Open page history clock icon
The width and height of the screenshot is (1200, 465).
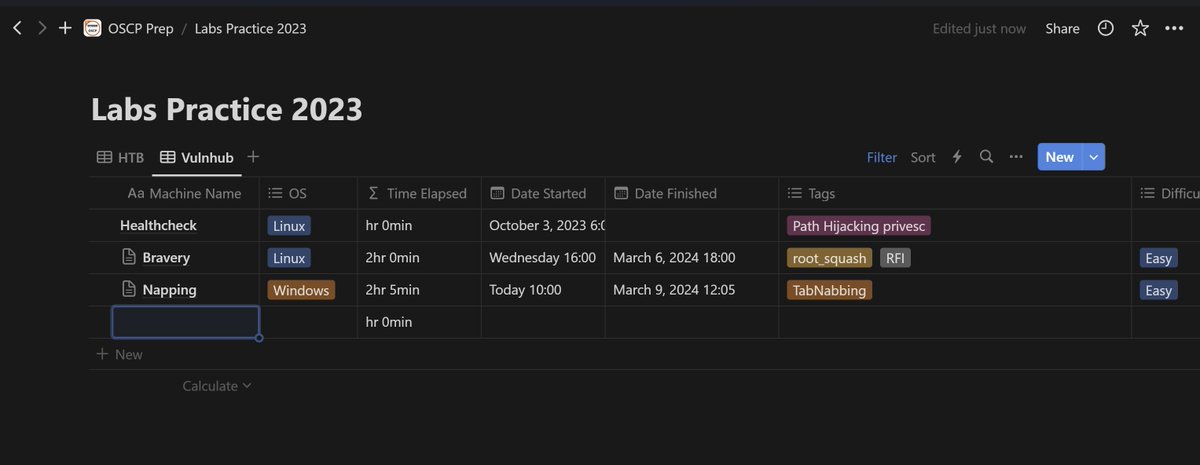[x=1105, y=29]
